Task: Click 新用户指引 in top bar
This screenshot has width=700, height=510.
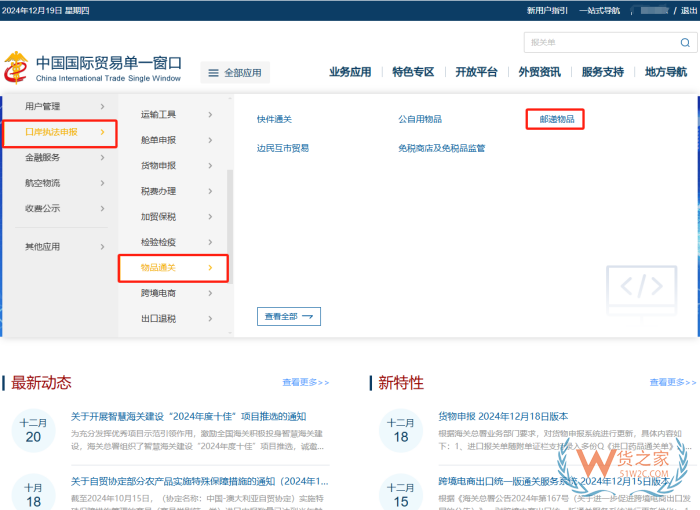Action: 547,10
